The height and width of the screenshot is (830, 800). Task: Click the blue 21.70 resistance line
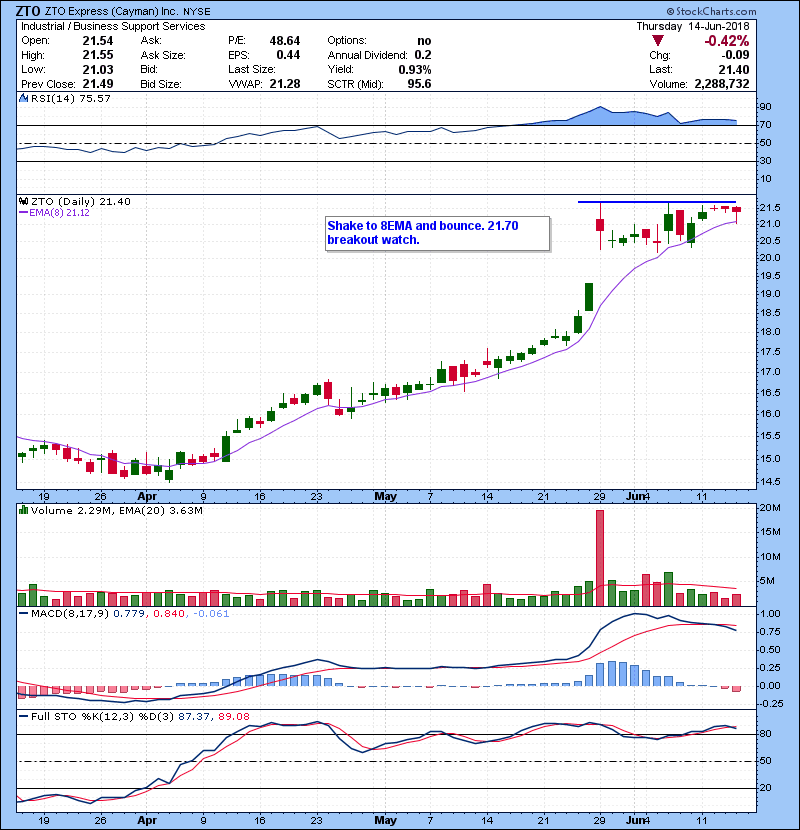click(657, 202)
